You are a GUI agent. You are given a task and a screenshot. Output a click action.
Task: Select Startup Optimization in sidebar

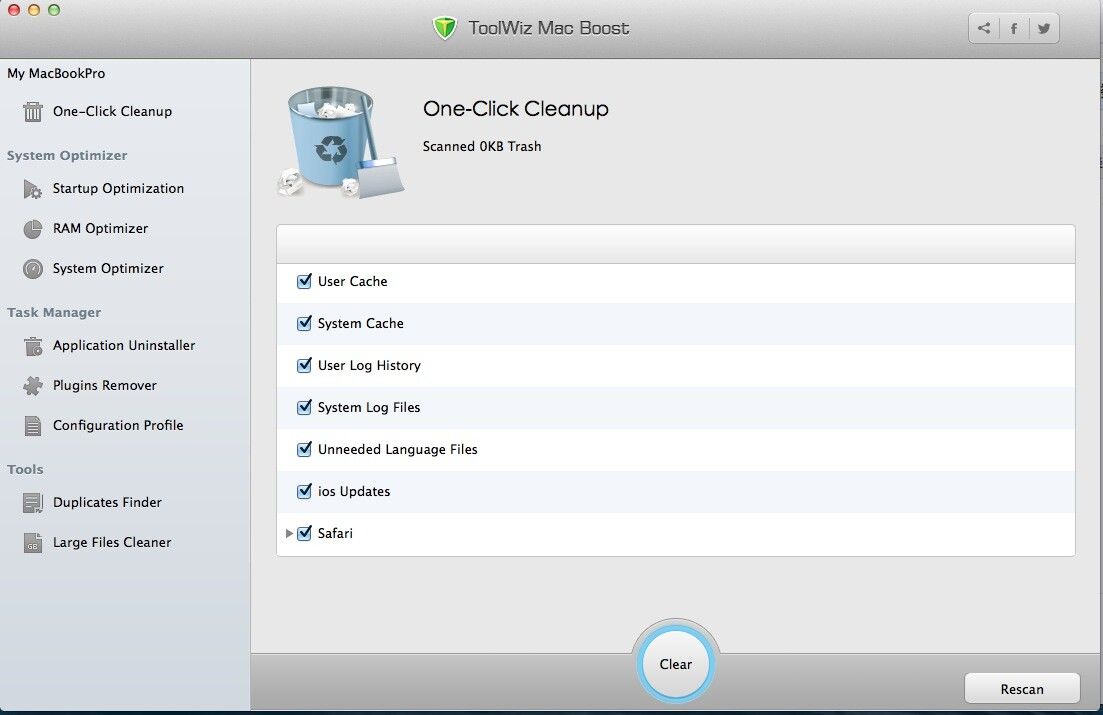[118, 189]
